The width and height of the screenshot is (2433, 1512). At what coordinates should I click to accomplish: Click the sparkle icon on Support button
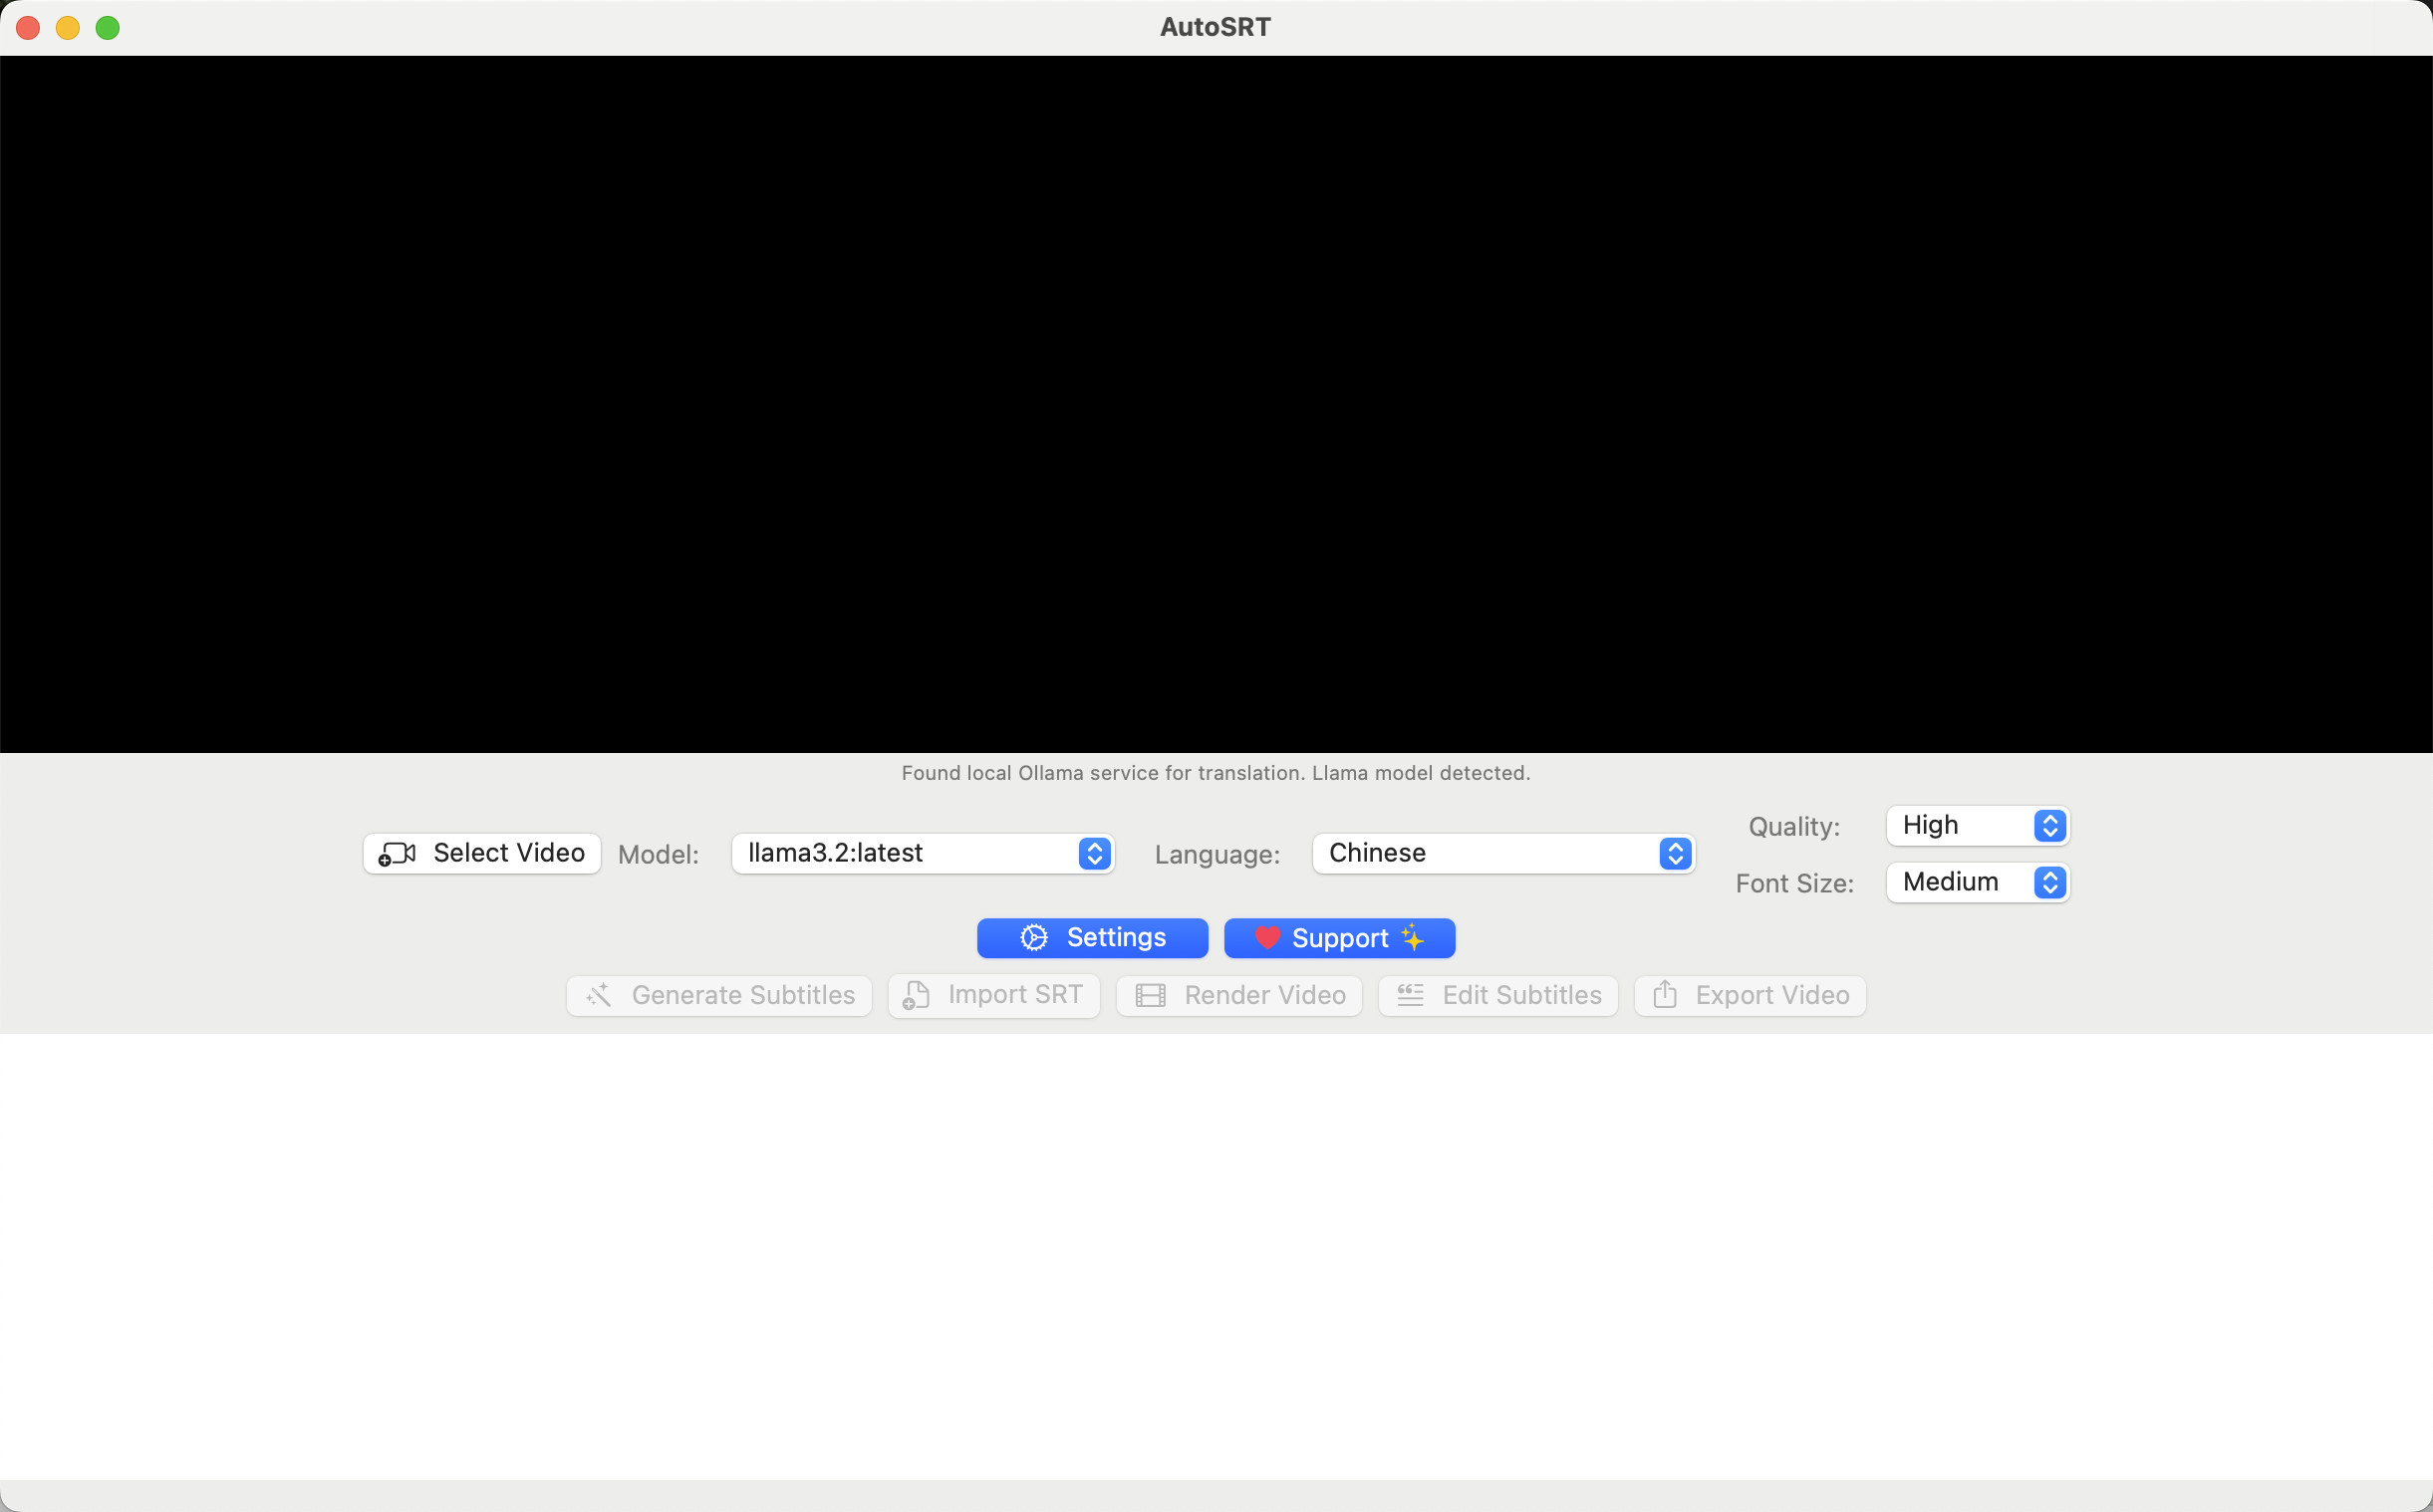tap(1413, 938)
